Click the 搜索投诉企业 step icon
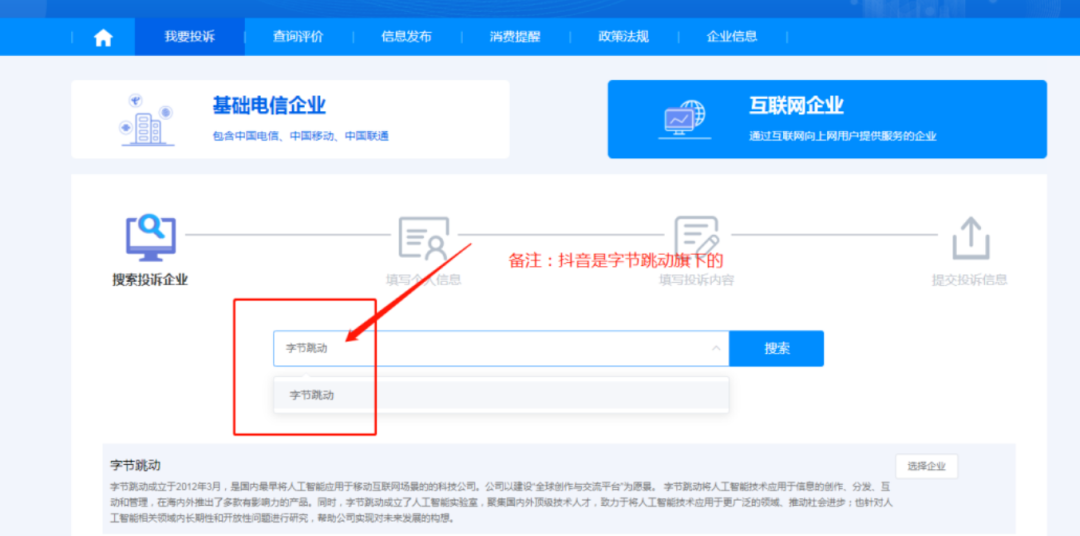Screen dimensions: 1080x536 coord(150,237)
